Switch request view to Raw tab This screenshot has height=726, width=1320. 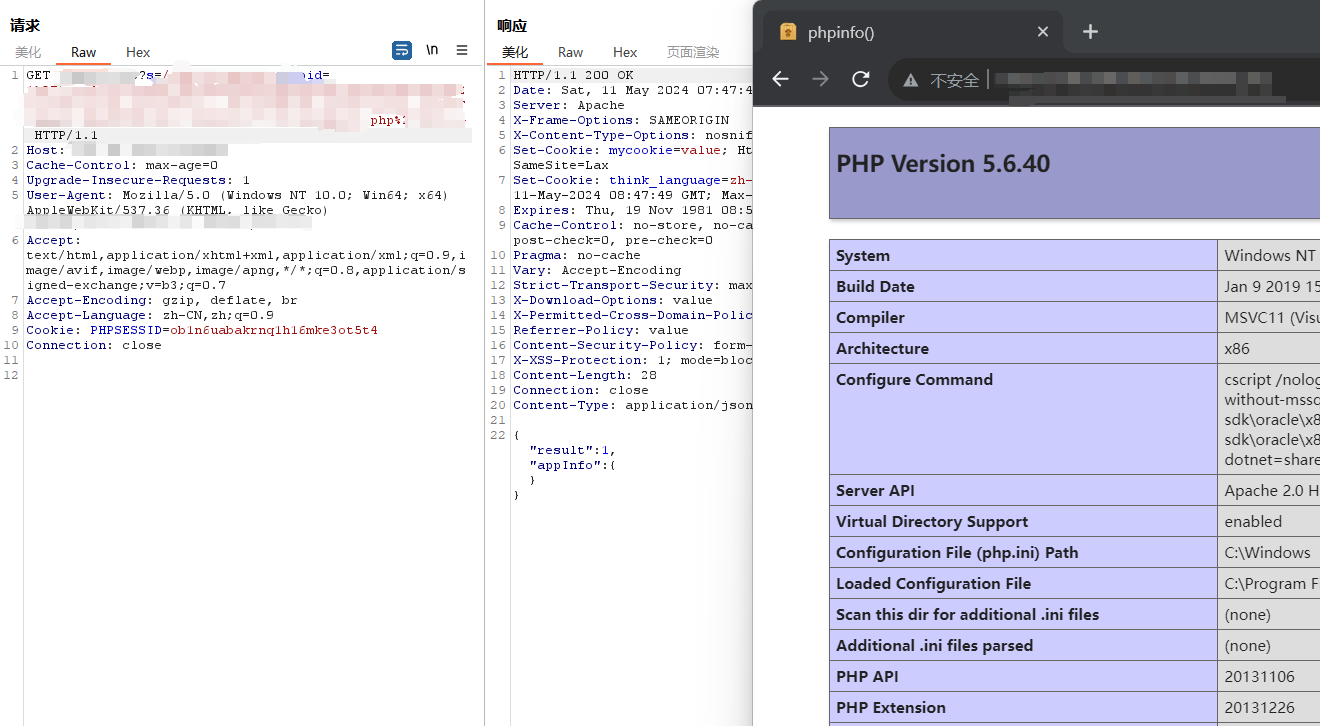click(84, 52)
